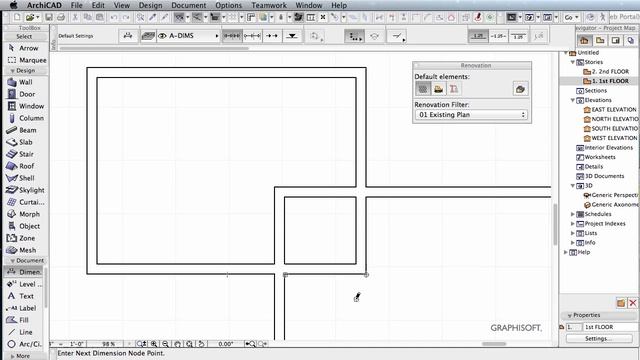The height and width of the screenshot is (360, 640).
Task: Open Renovation Filter dropdown
Action: 471,115
